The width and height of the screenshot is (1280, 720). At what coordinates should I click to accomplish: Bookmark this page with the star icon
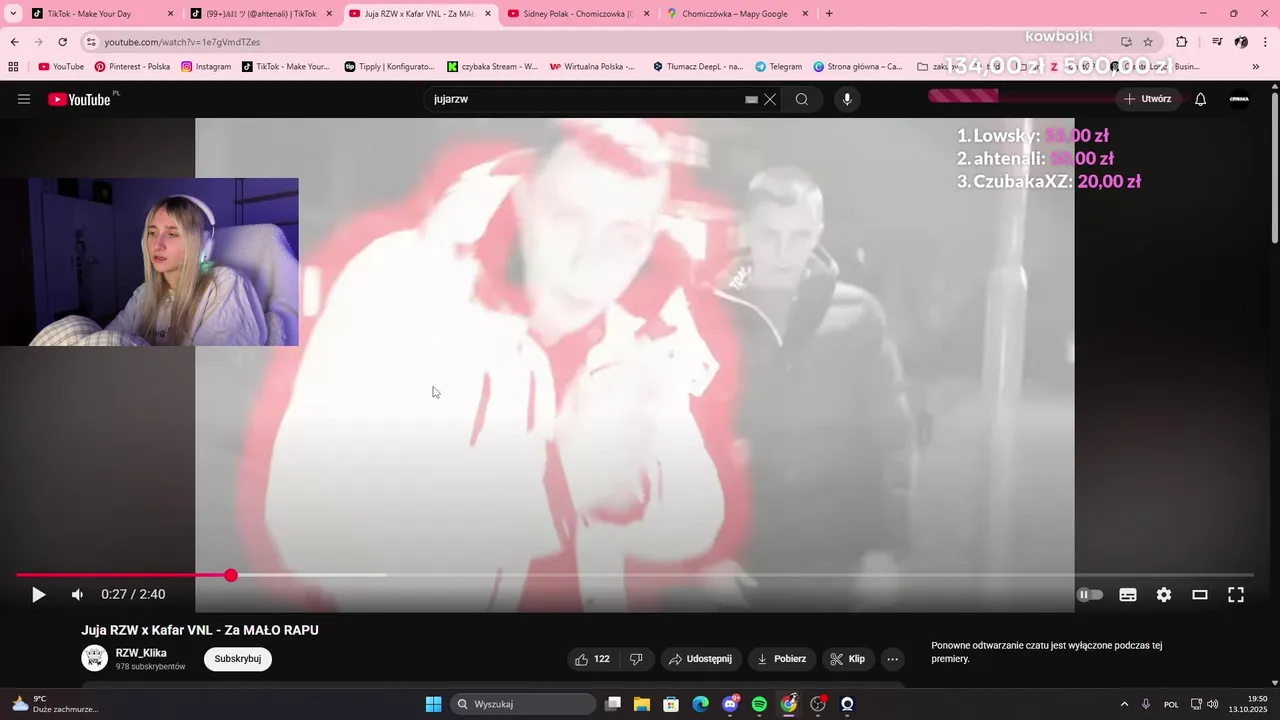point(1148,42)
